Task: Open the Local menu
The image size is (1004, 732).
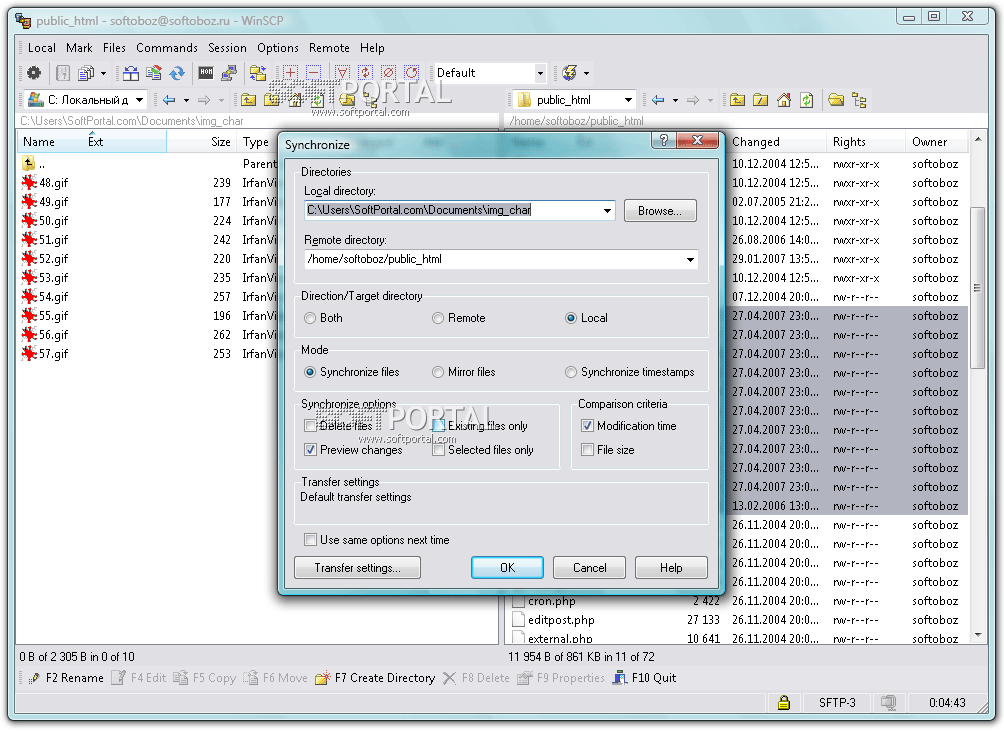Action: pos(42,48)
